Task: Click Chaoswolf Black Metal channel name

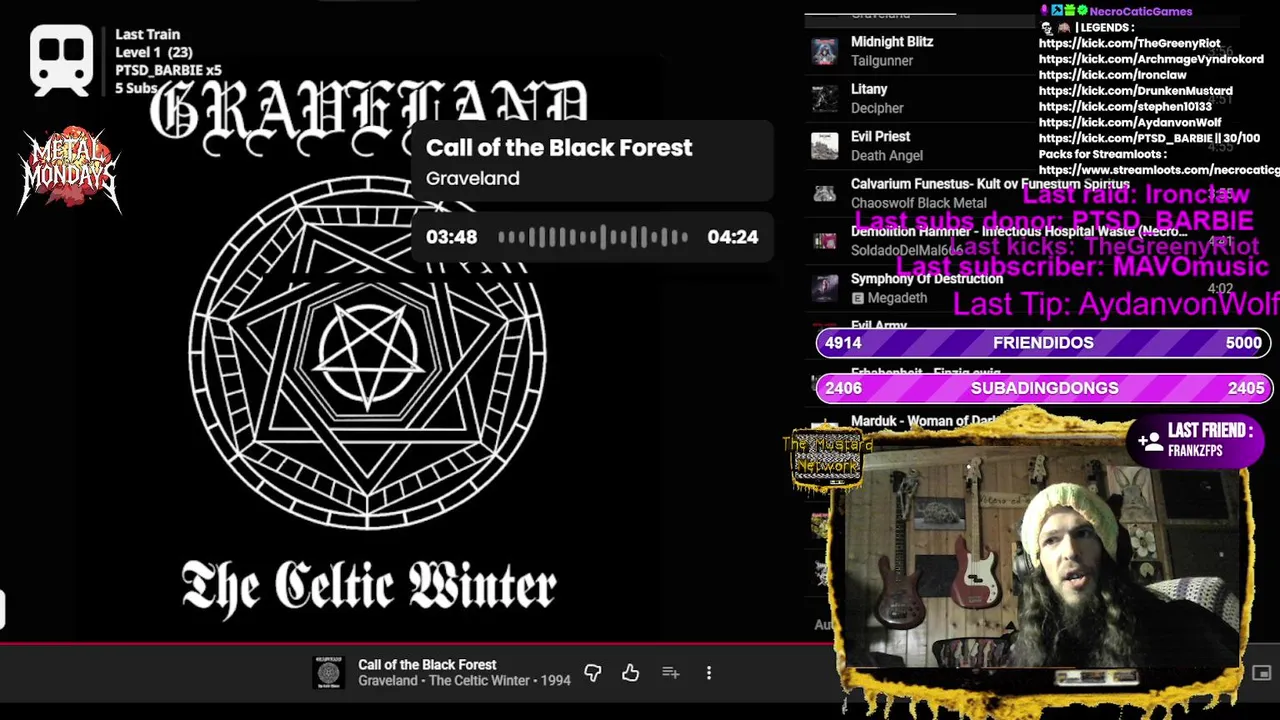Action: pyautogui.click(x=918, y=203)
